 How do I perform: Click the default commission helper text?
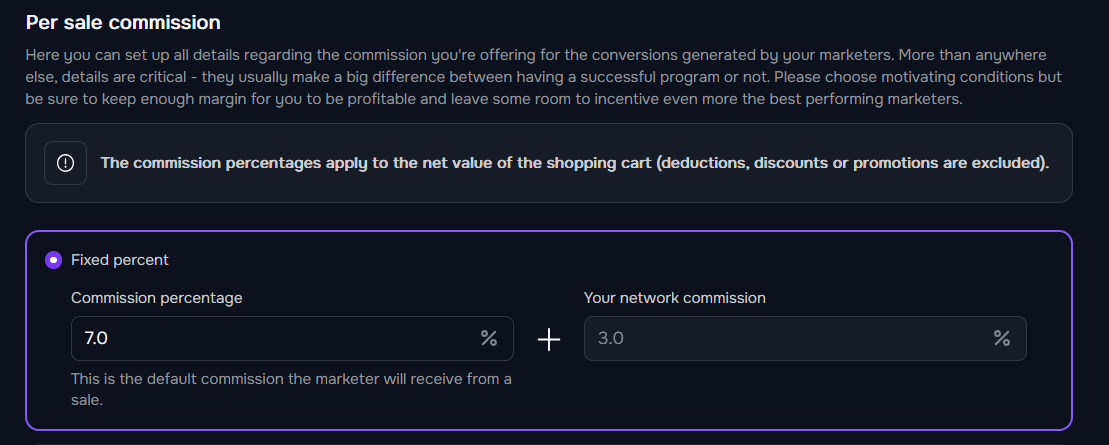coord(291,389)
